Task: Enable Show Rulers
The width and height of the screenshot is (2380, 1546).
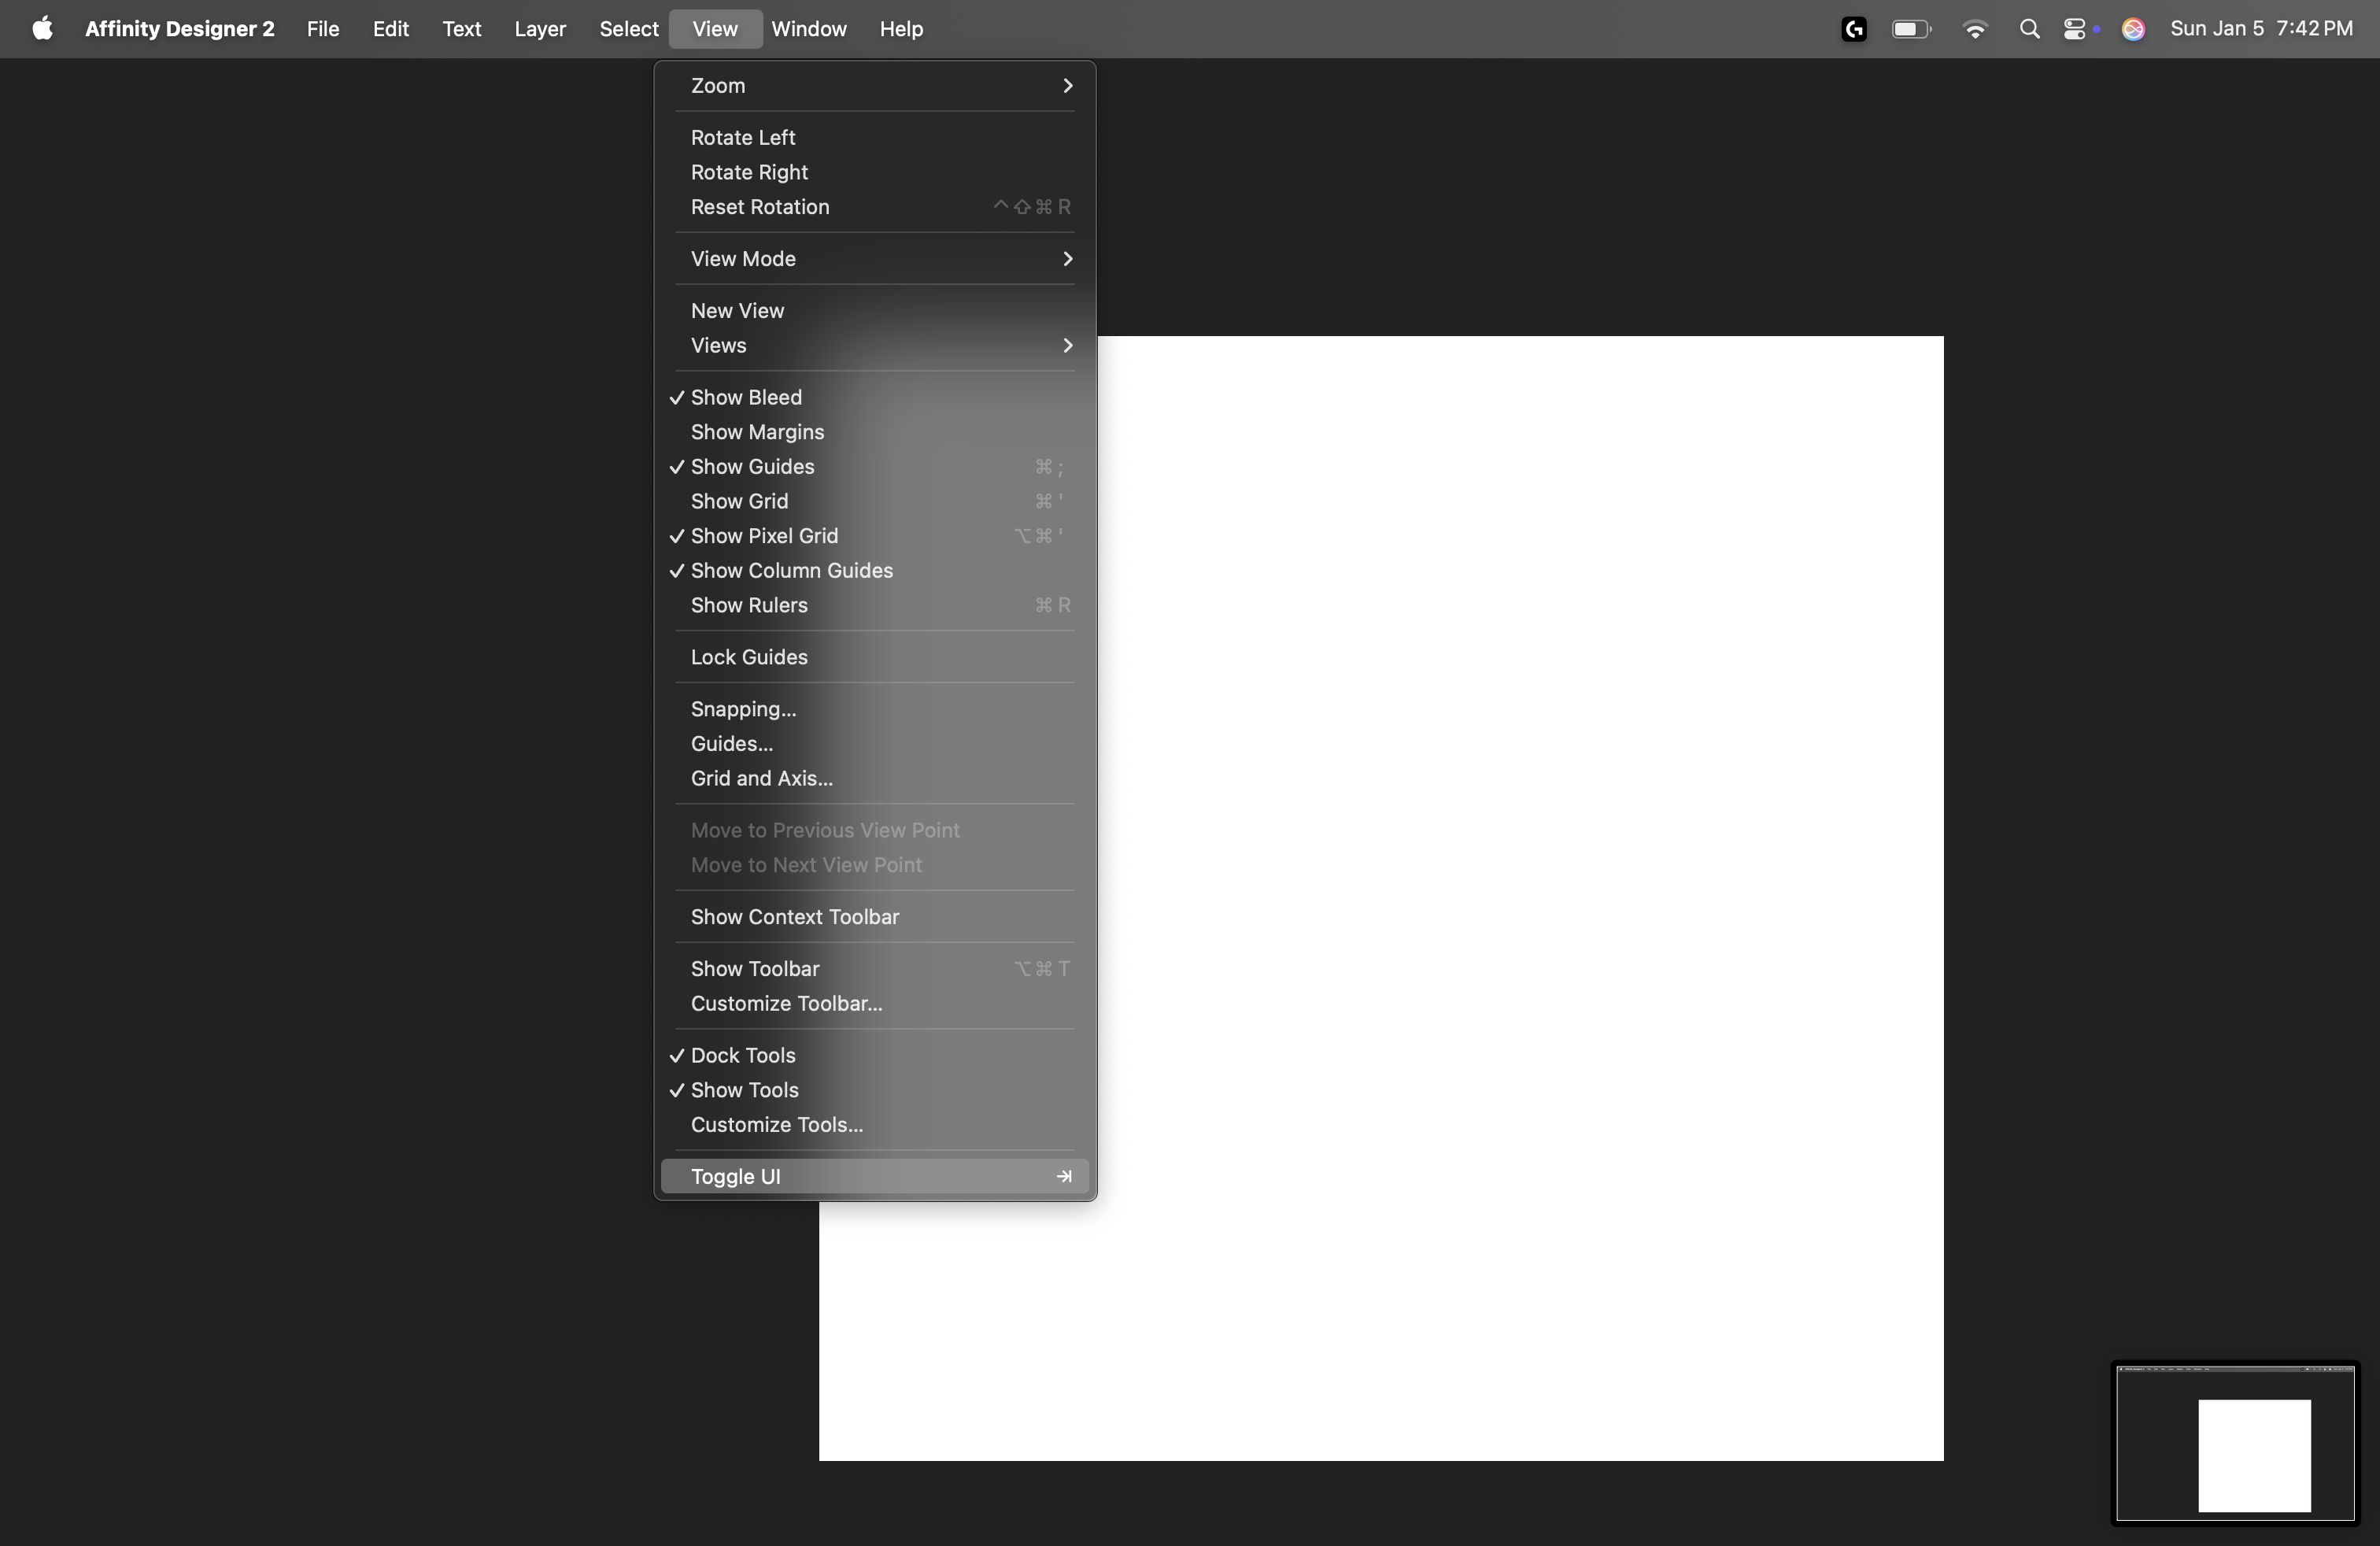Action: pyautogui.click(x=875, y=606)
